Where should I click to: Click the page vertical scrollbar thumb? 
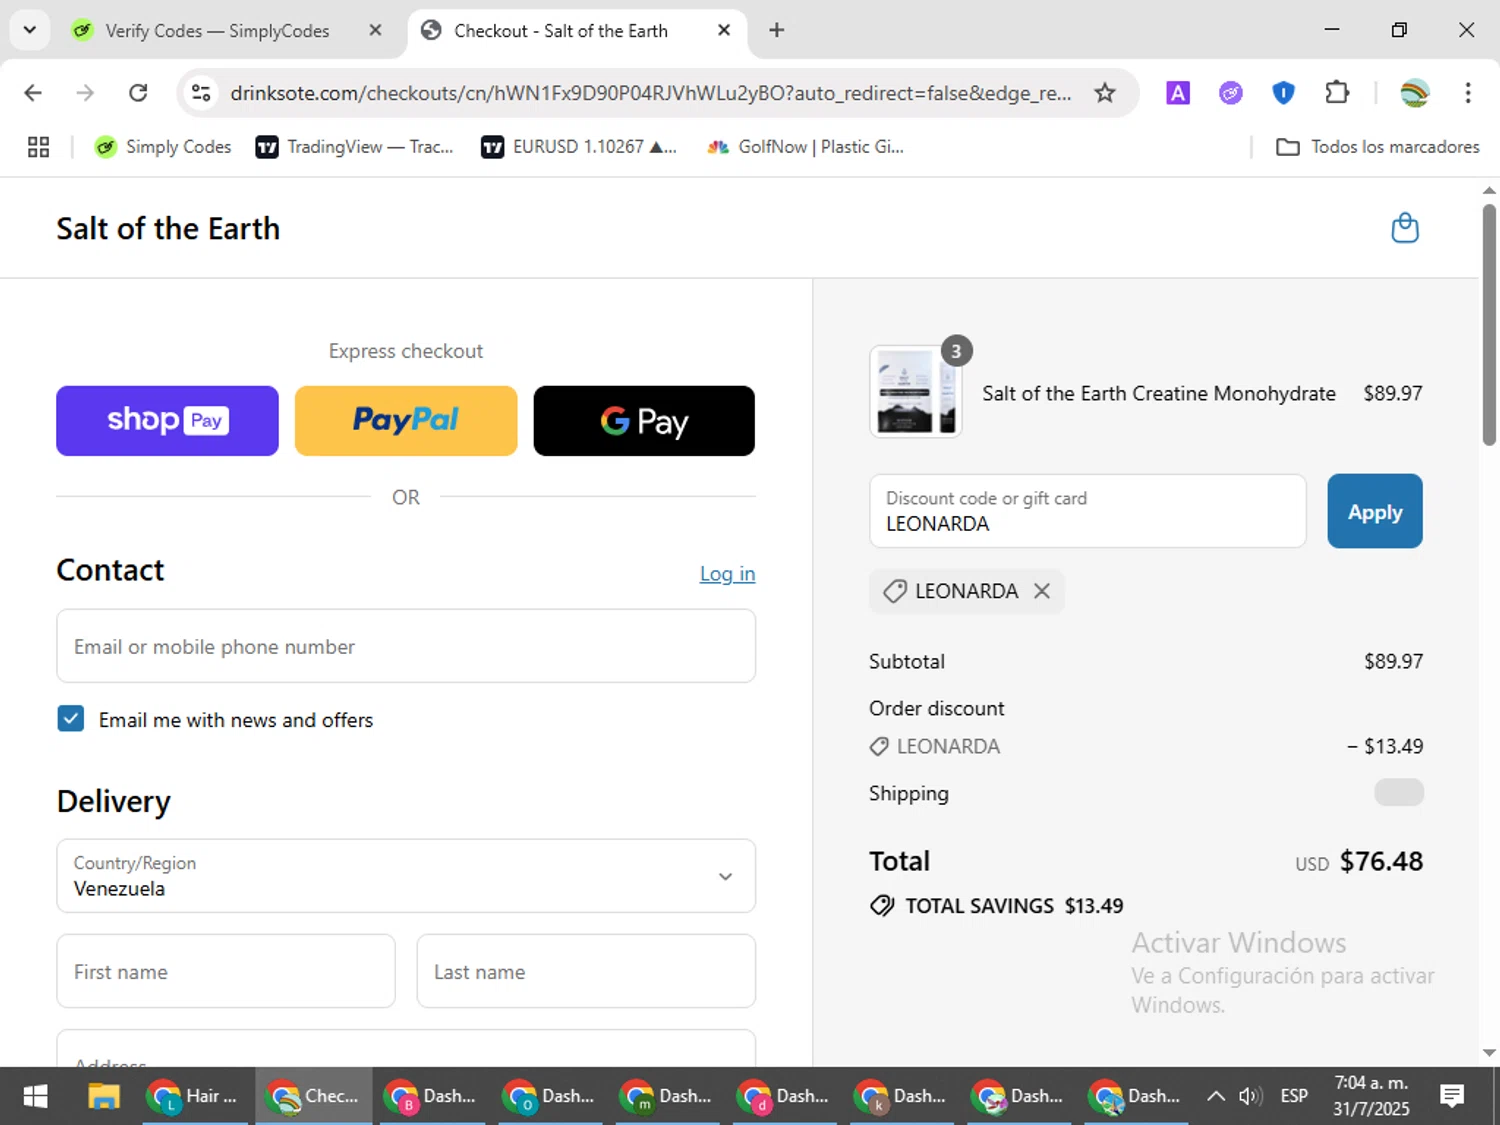pos(1489,325)
